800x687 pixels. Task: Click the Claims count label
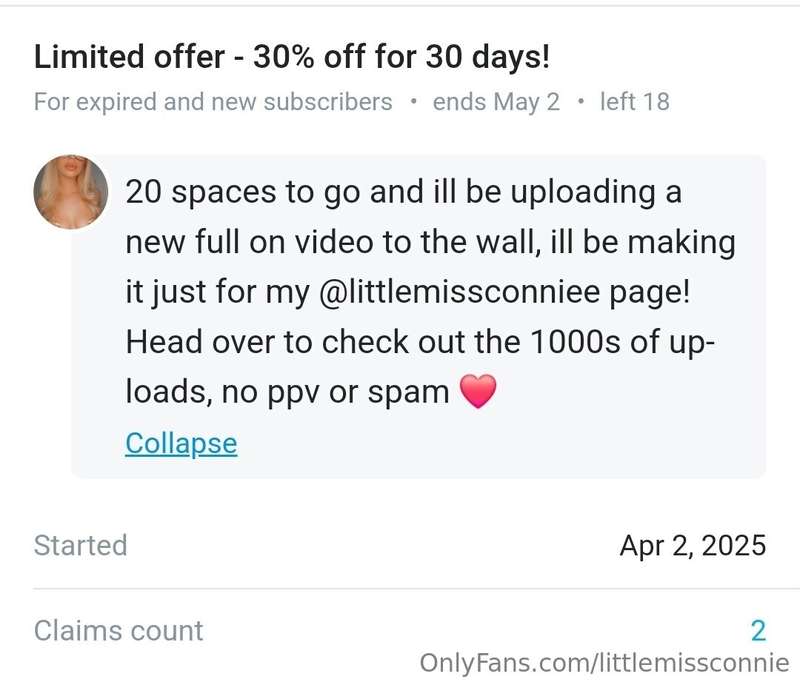click(118, 631)
